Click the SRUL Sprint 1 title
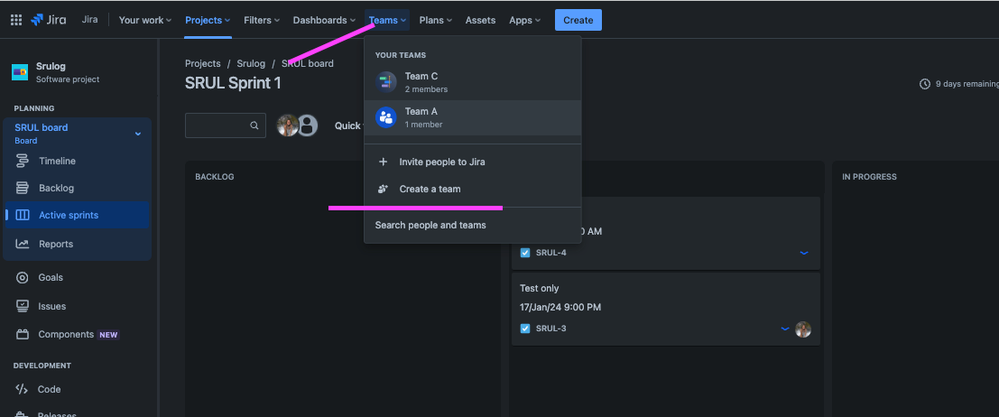This screenshot has width=999, height=417. tap(233, 83)
